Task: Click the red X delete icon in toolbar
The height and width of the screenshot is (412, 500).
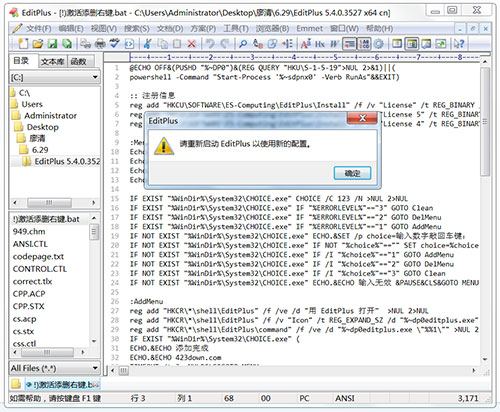Action: [x=192, y=44]
